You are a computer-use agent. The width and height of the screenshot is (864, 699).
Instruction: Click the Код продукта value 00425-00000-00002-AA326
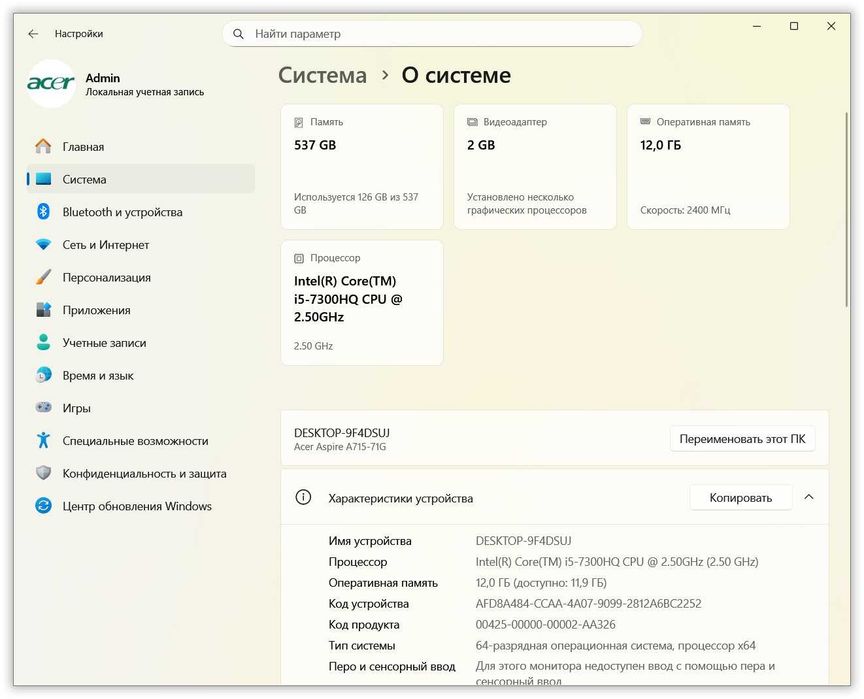tap(546, 625)
